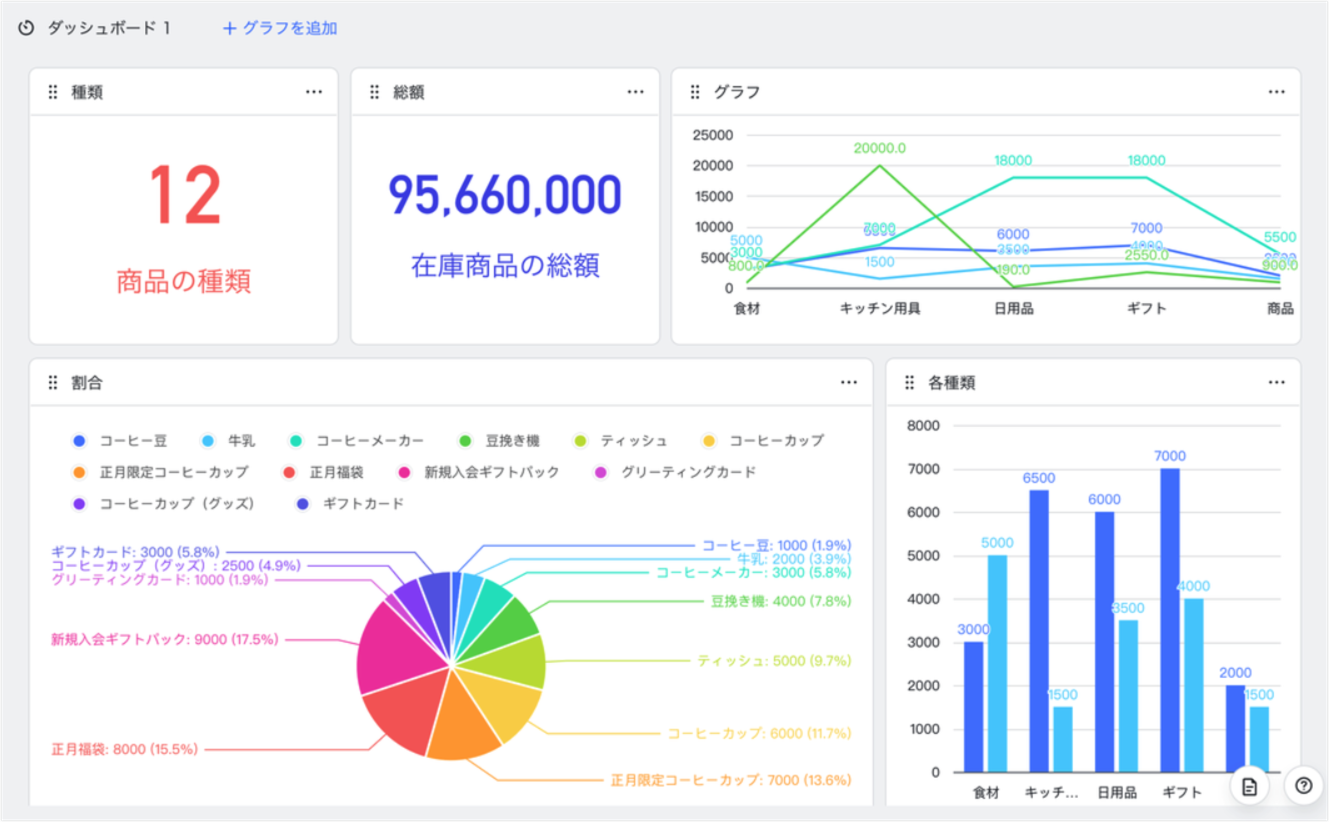The width and height of the screenshot is (1329, 822).
Task: Click the グラフを追加 button
Action: pos(280,28)
